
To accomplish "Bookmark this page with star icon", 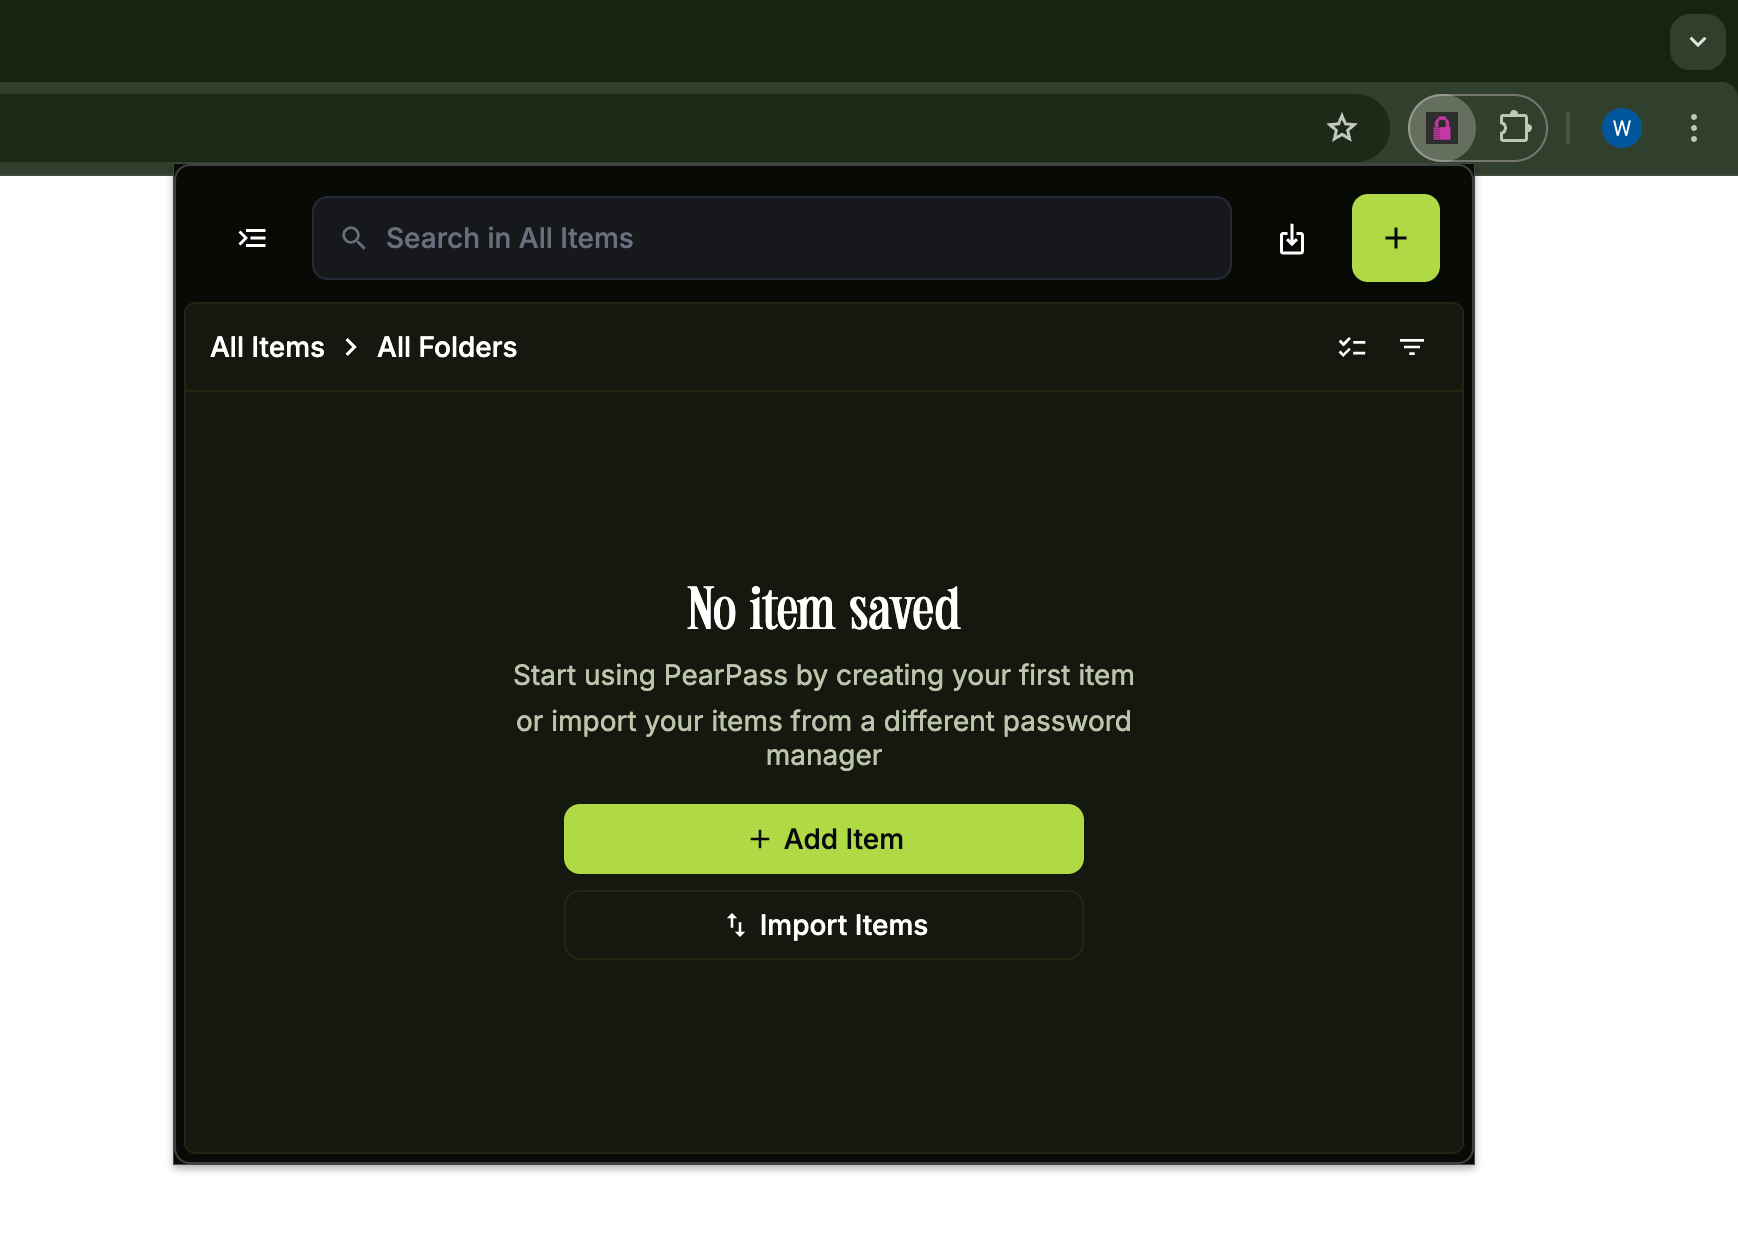I will (x=1341, y=128).
